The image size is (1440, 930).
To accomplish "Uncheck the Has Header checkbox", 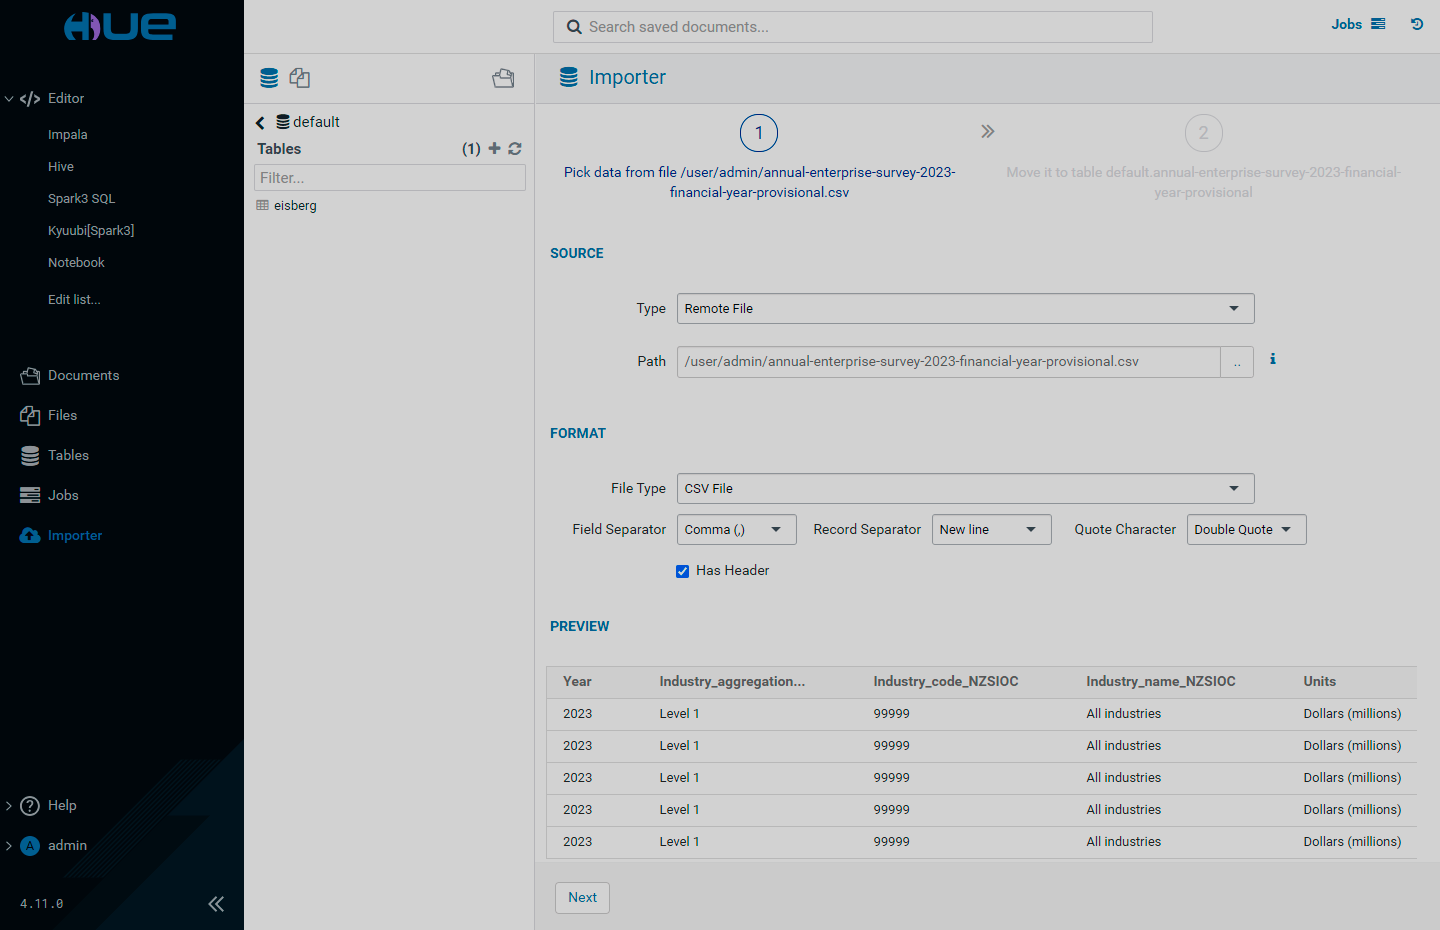I will point(682,571).
